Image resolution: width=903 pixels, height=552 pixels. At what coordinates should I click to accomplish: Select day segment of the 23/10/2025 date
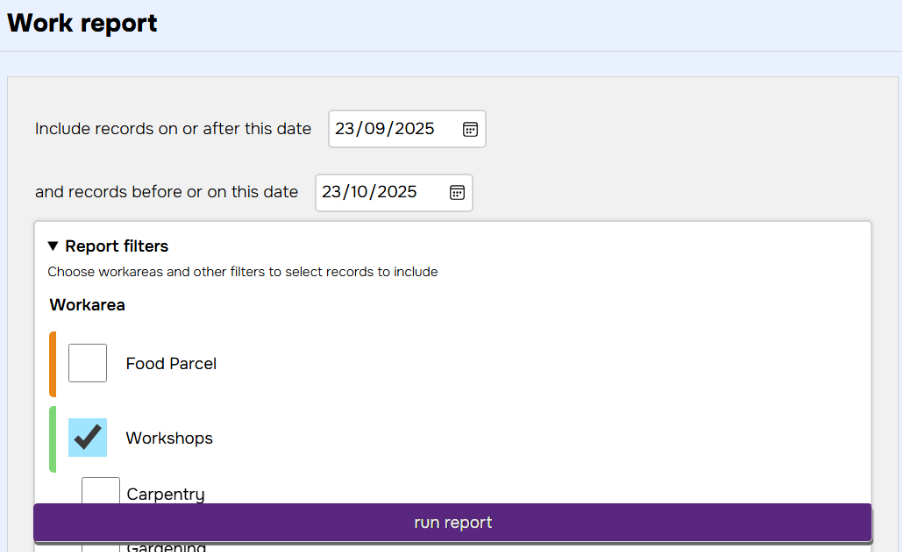332,192
